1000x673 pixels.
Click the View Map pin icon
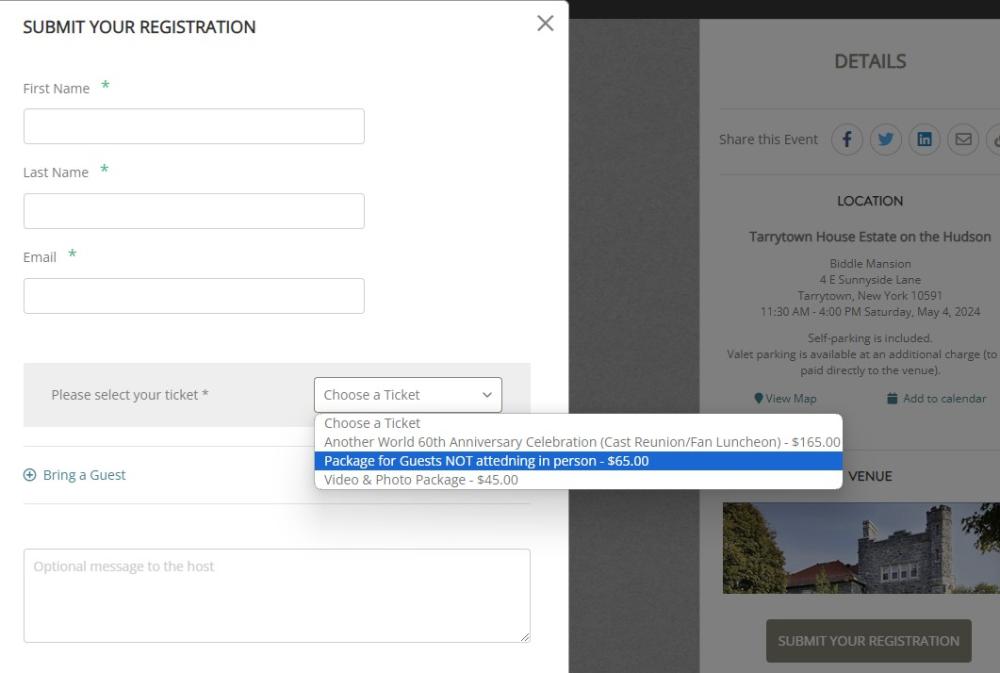coord(759,399)
